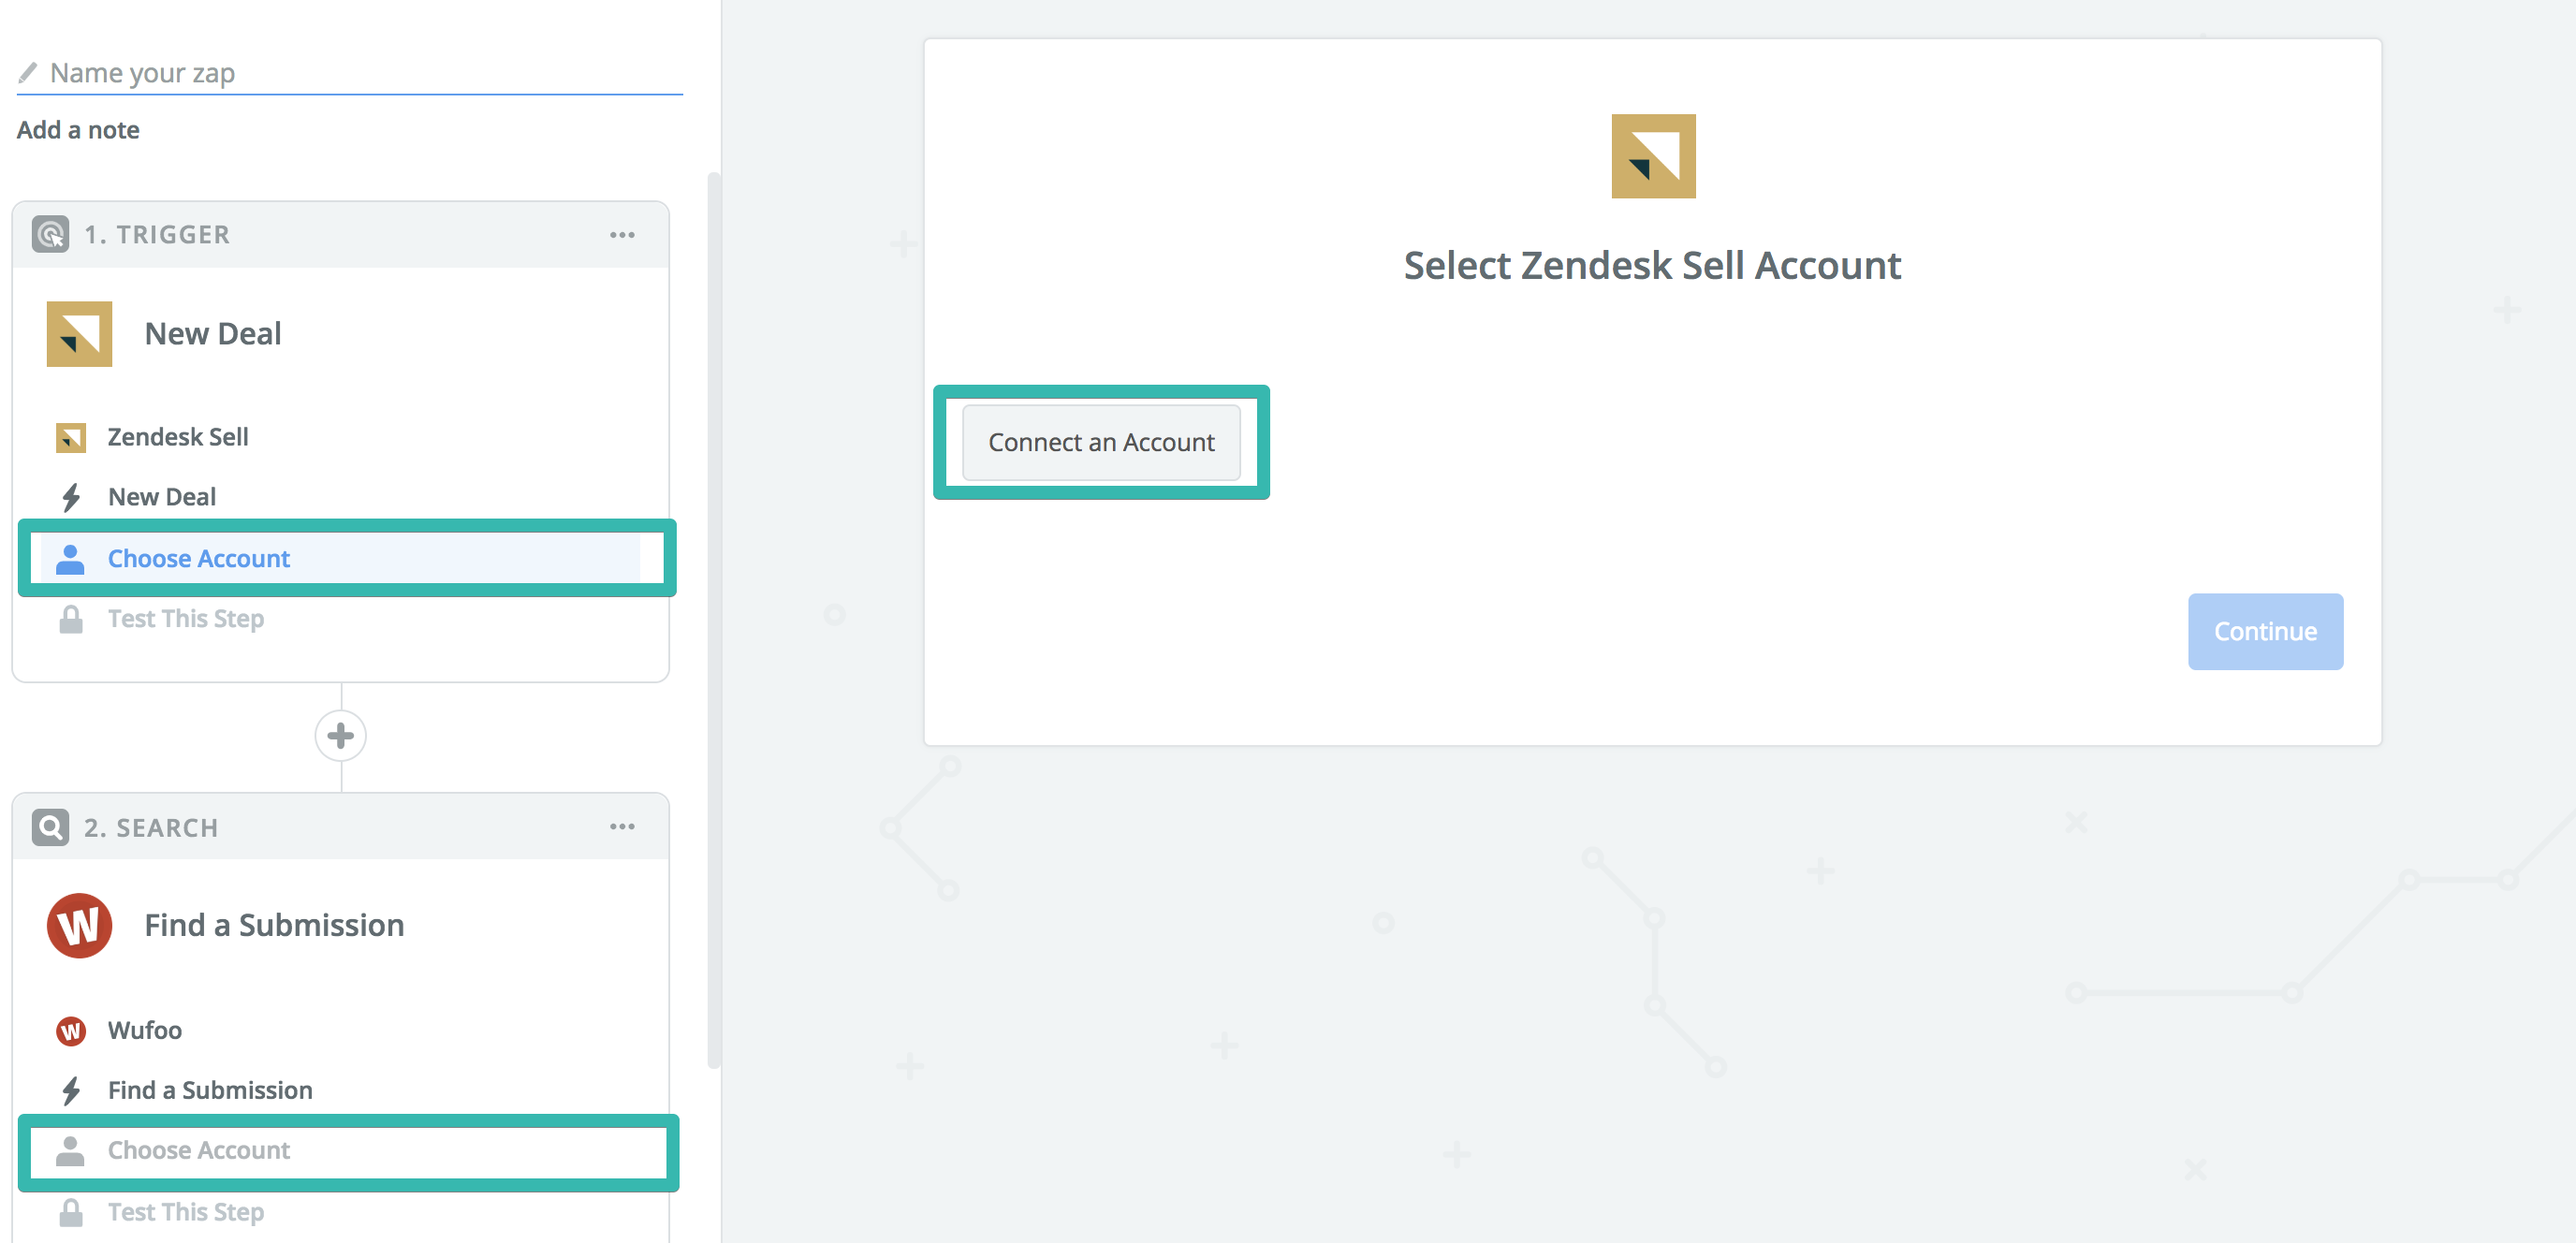Click the lock icon for trigger Test This Step
This screenshot has width=2576, height=1243.
[x=71, y=619]
